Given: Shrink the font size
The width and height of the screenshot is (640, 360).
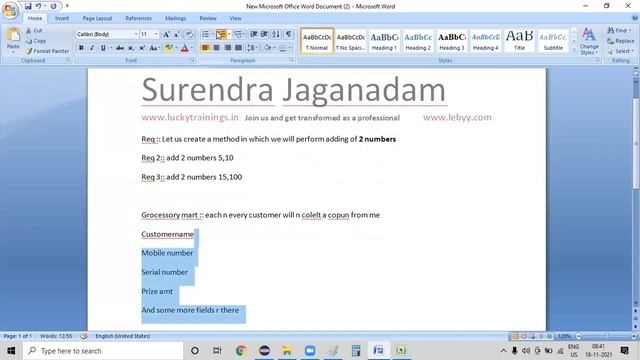Looking at the screenshot, I should click(x=176, y=35).
